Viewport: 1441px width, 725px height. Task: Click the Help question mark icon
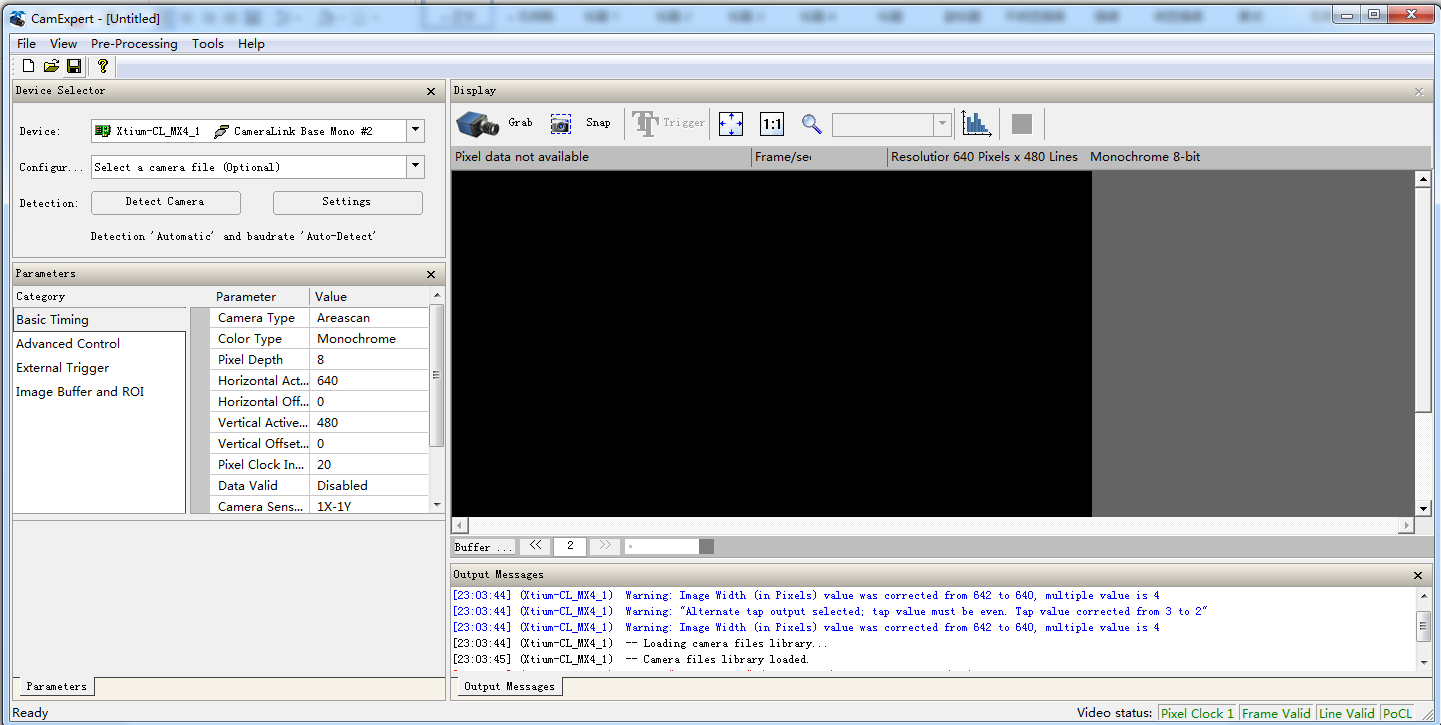[102, 66]
